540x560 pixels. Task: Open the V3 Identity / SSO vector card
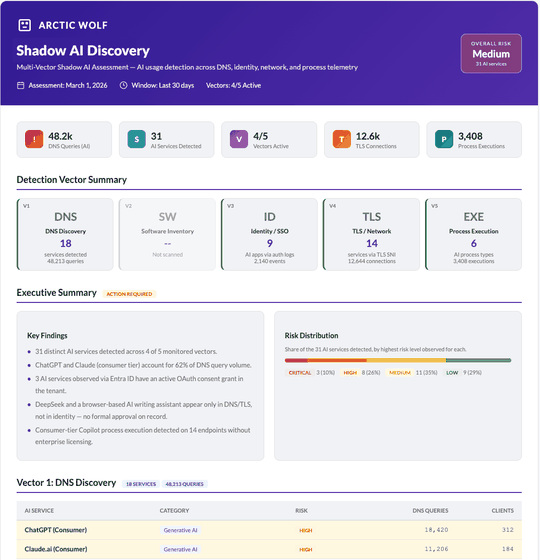coord(270,234)
